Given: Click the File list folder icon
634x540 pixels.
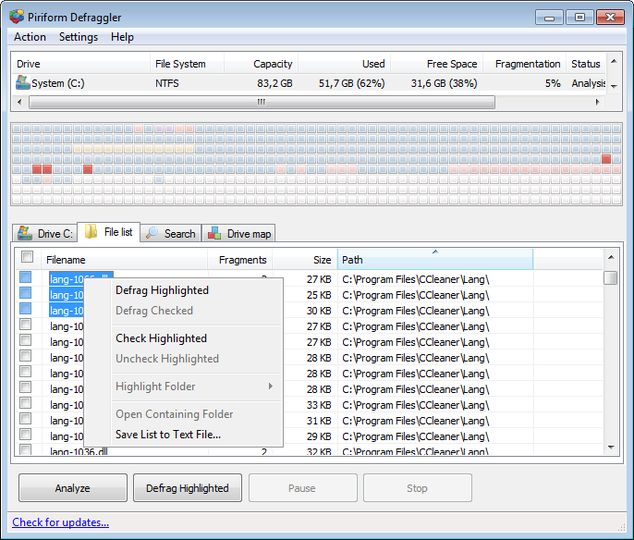Looking at the screenshot, I should pyautogui.click(x=91, y=233).
